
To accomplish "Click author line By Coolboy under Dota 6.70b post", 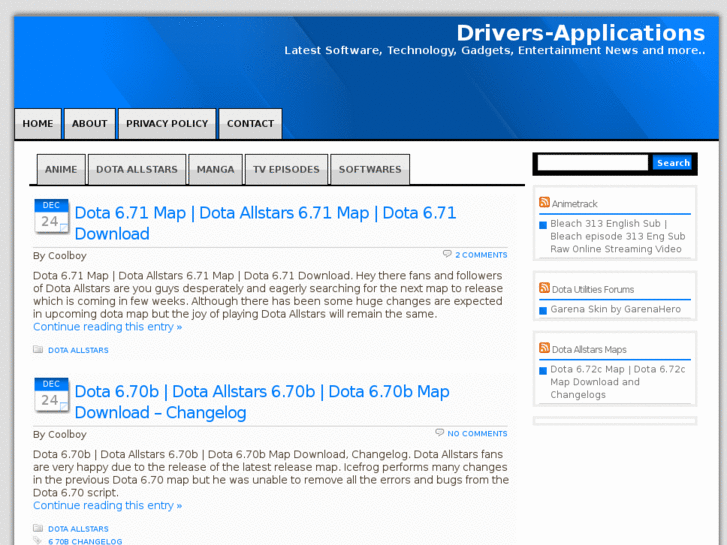I will pyautogui.click(x=60, y=434).
